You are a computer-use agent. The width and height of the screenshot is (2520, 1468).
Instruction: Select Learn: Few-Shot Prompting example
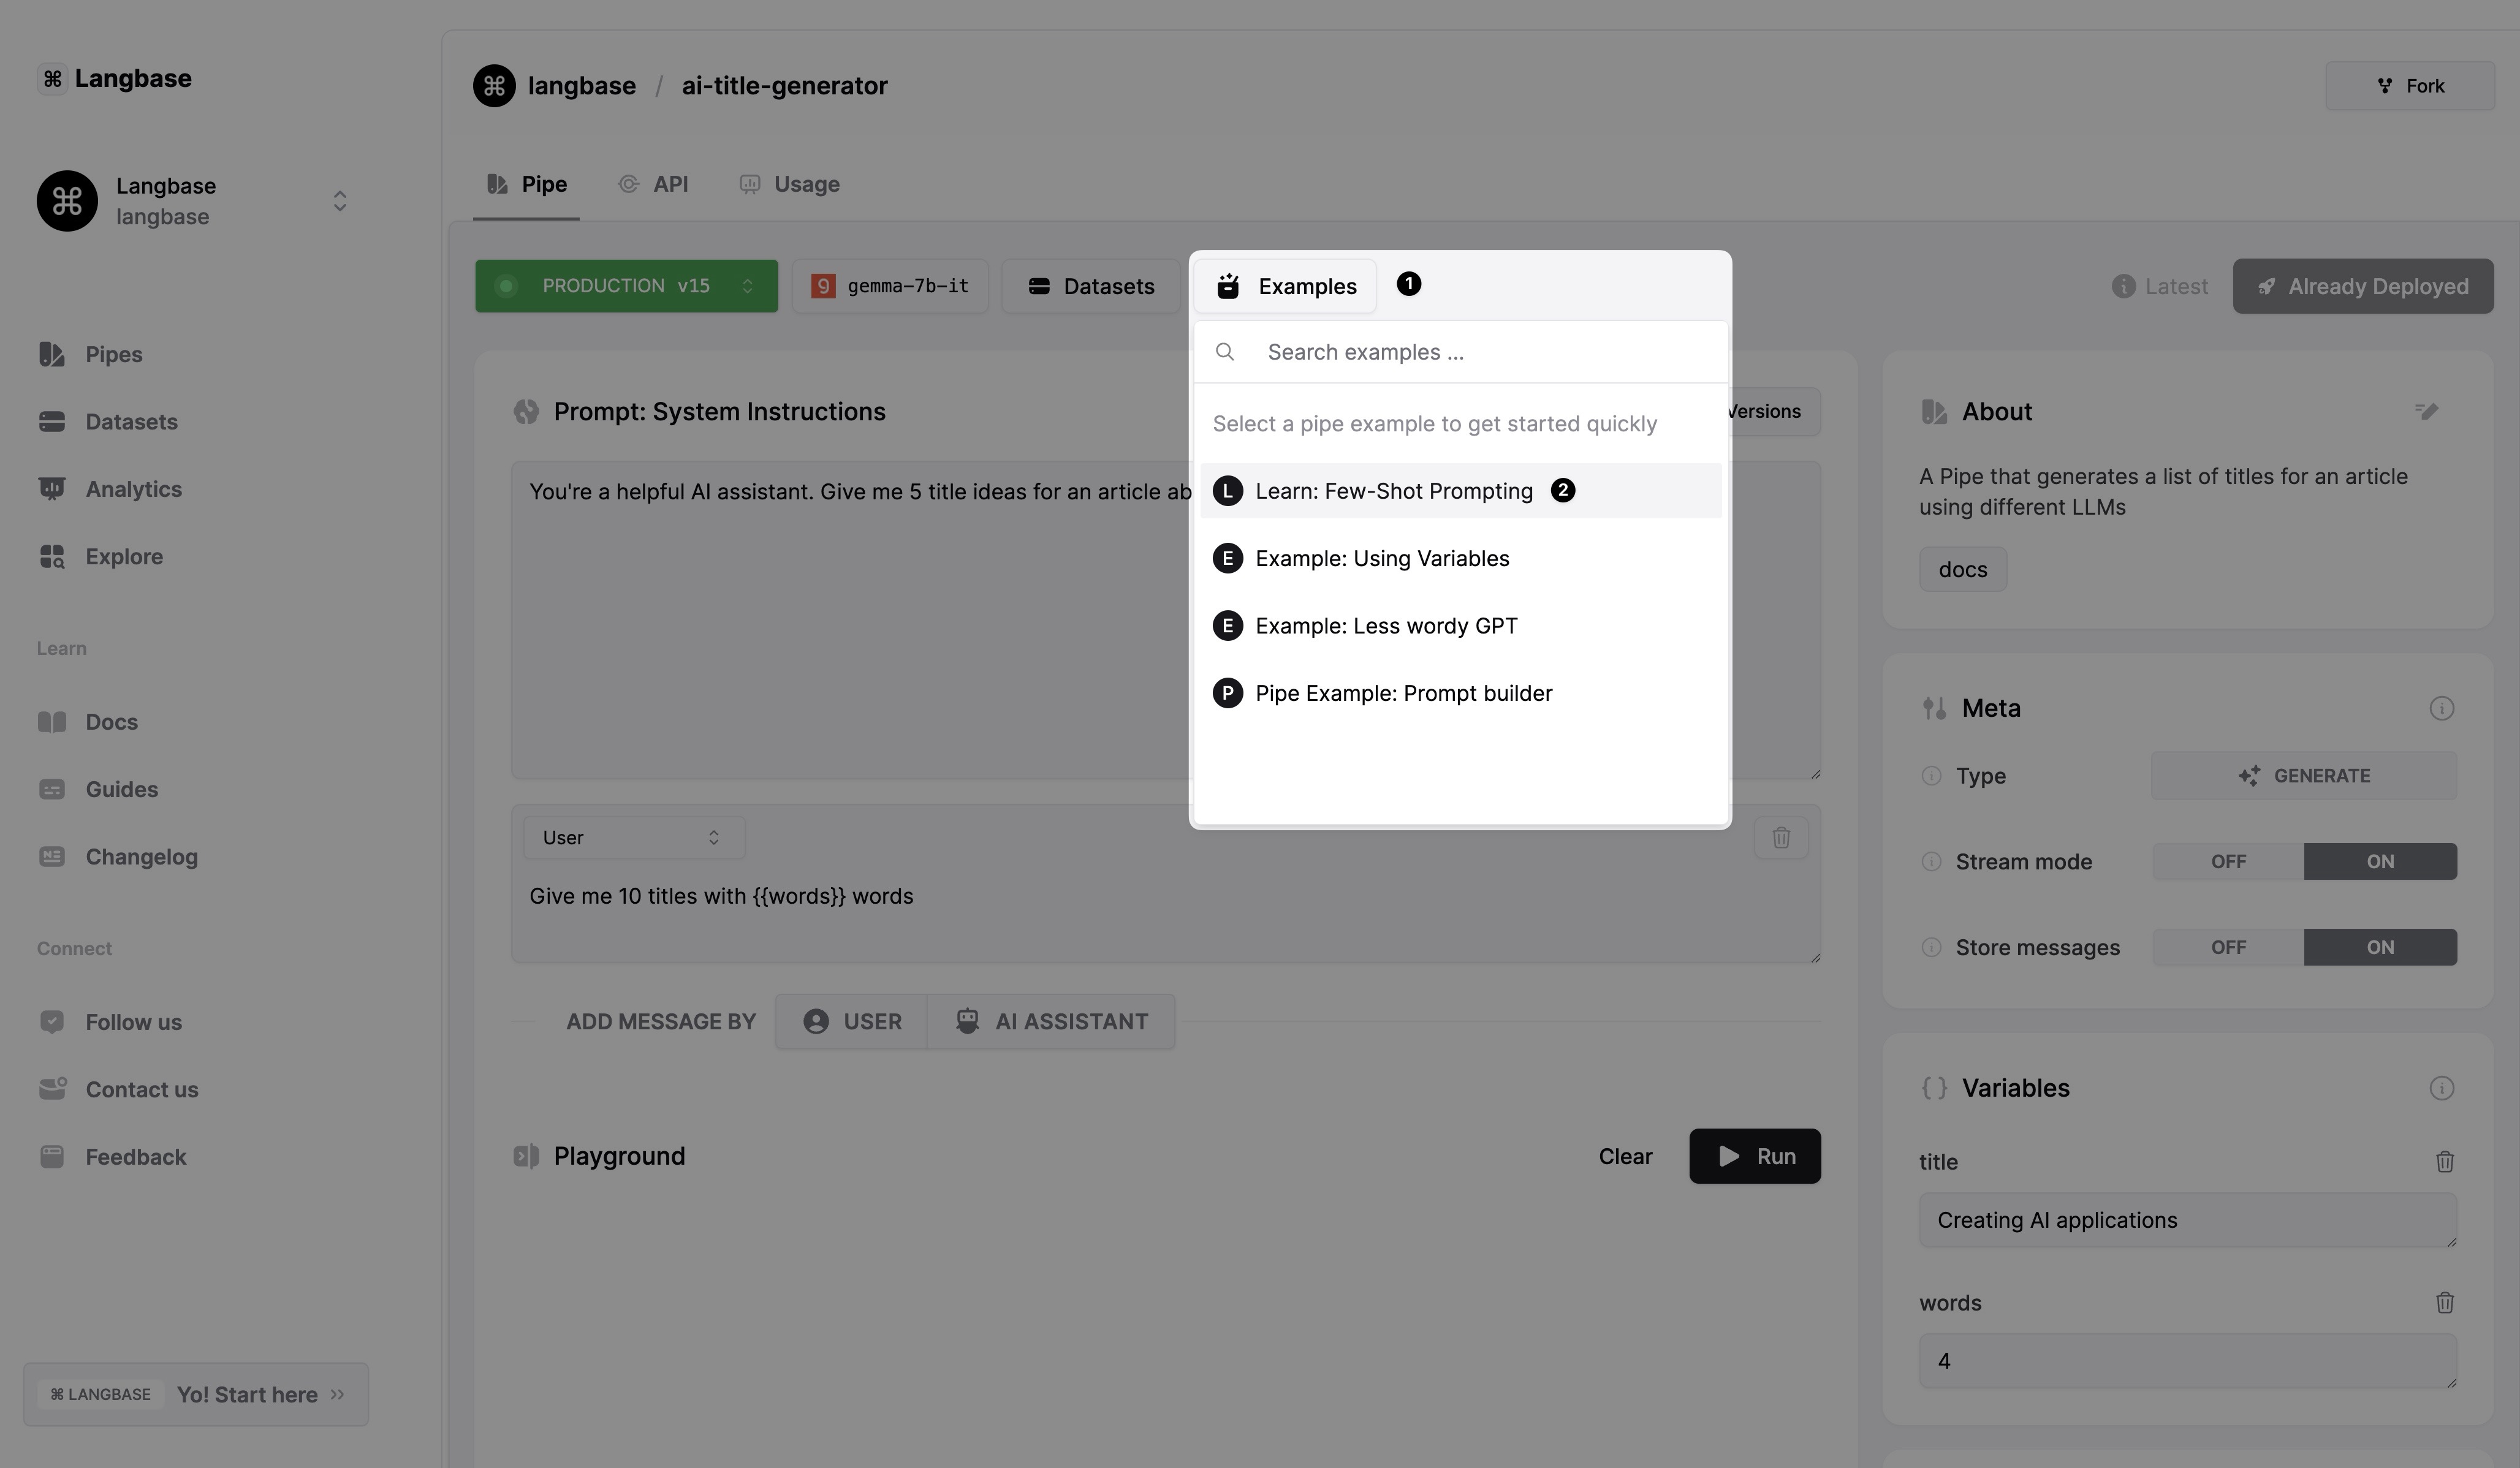pyautogui.click(x=1393, y=491)
